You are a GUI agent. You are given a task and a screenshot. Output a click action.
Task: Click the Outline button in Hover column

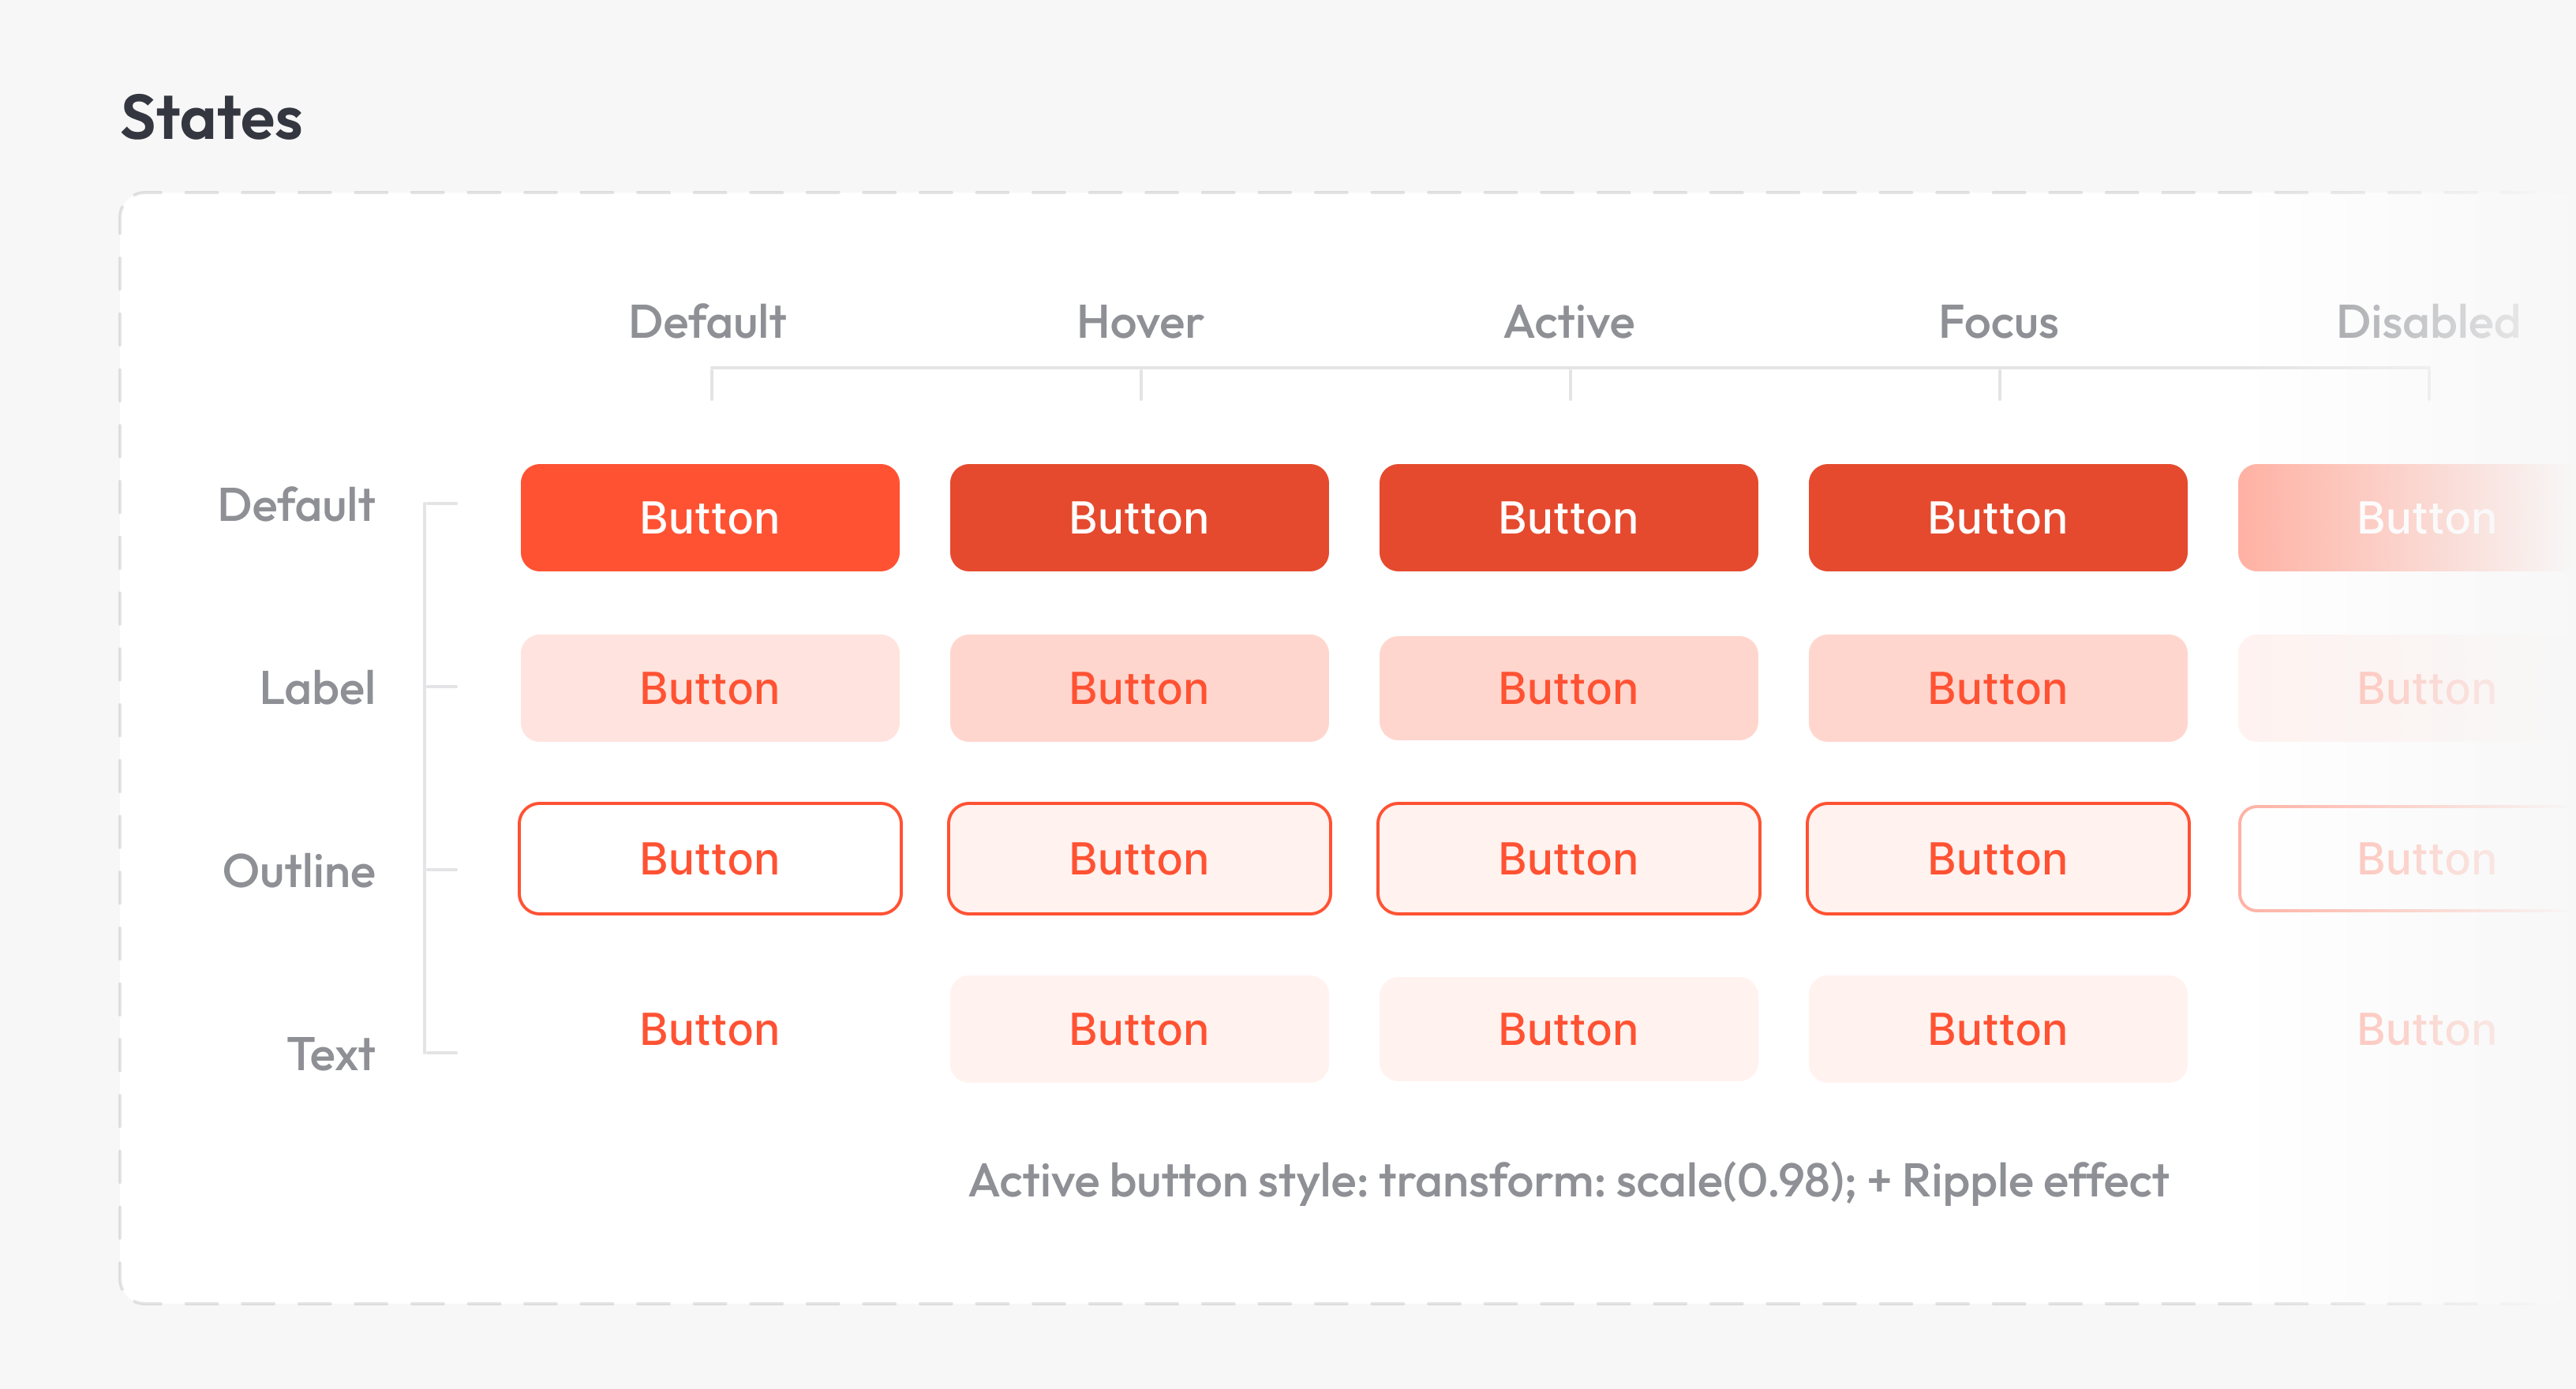[1139, 859]
